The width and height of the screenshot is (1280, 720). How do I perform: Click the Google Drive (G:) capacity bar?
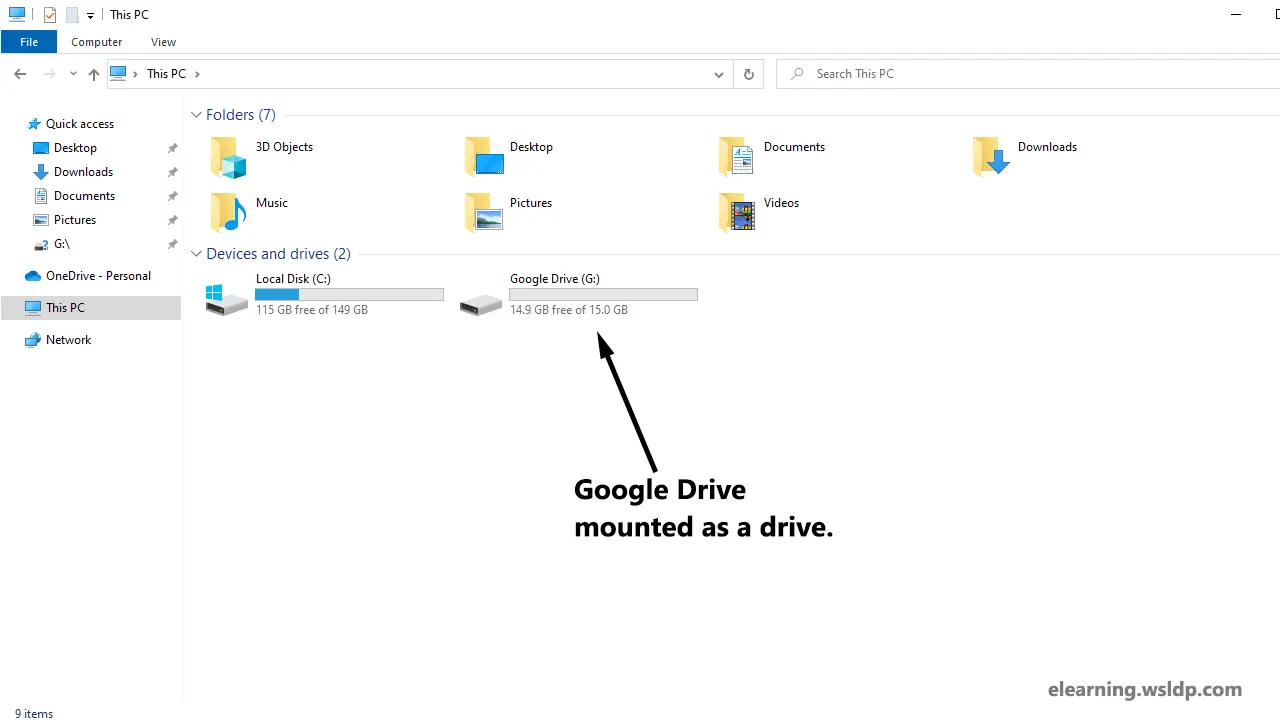tap(603, 295)
